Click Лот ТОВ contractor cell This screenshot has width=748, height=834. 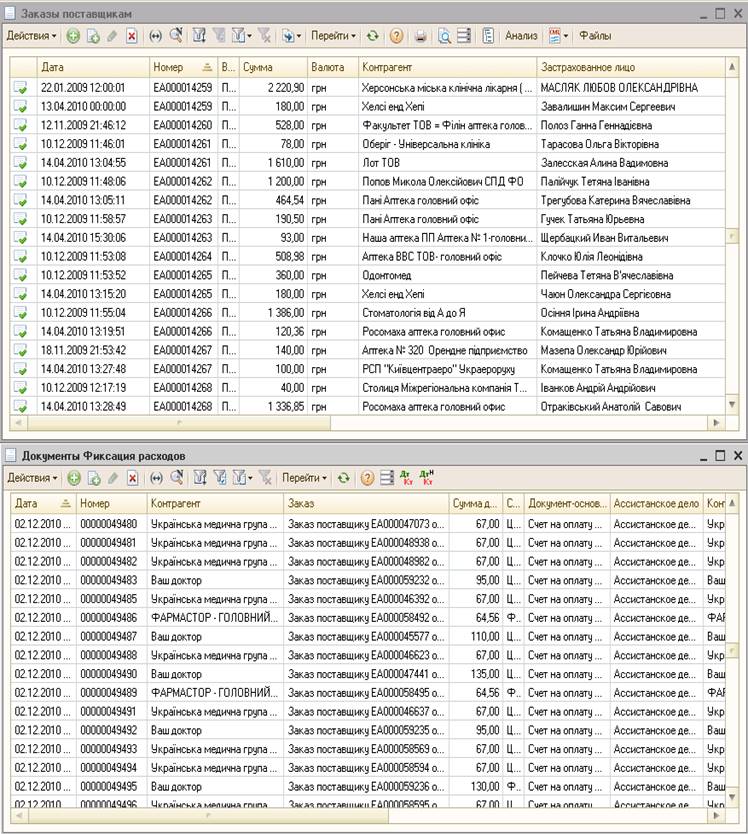pos(447,163)
